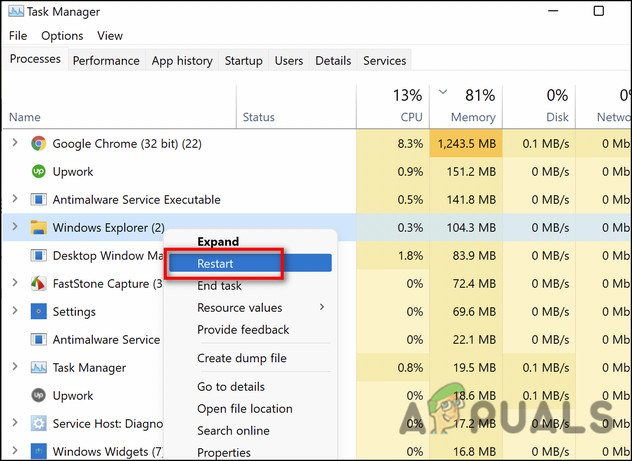This screenshot has height=461, width=632.
Task: Expand the Google Chrome process group
Action: pos(15,143)
